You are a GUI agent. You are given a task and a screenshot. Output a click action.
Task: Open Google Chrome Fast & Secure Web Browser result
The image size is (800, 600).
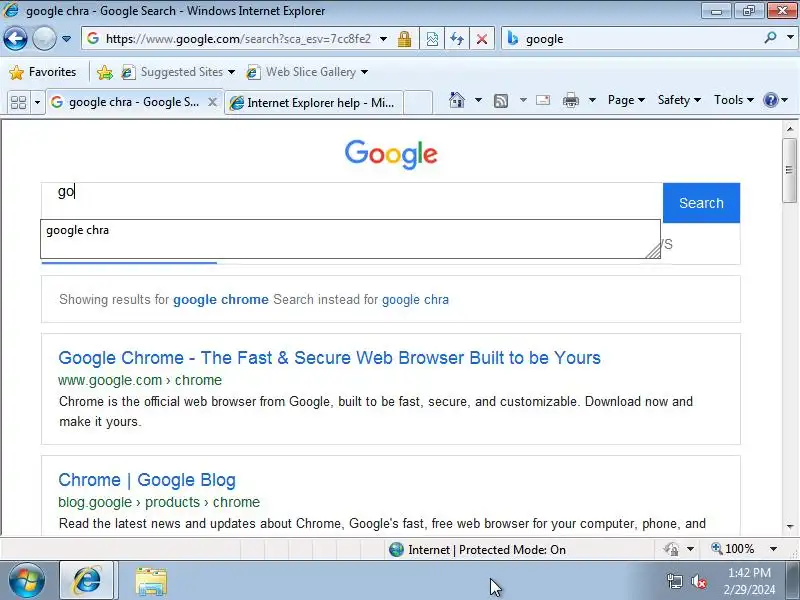click(x=329, y=358)
